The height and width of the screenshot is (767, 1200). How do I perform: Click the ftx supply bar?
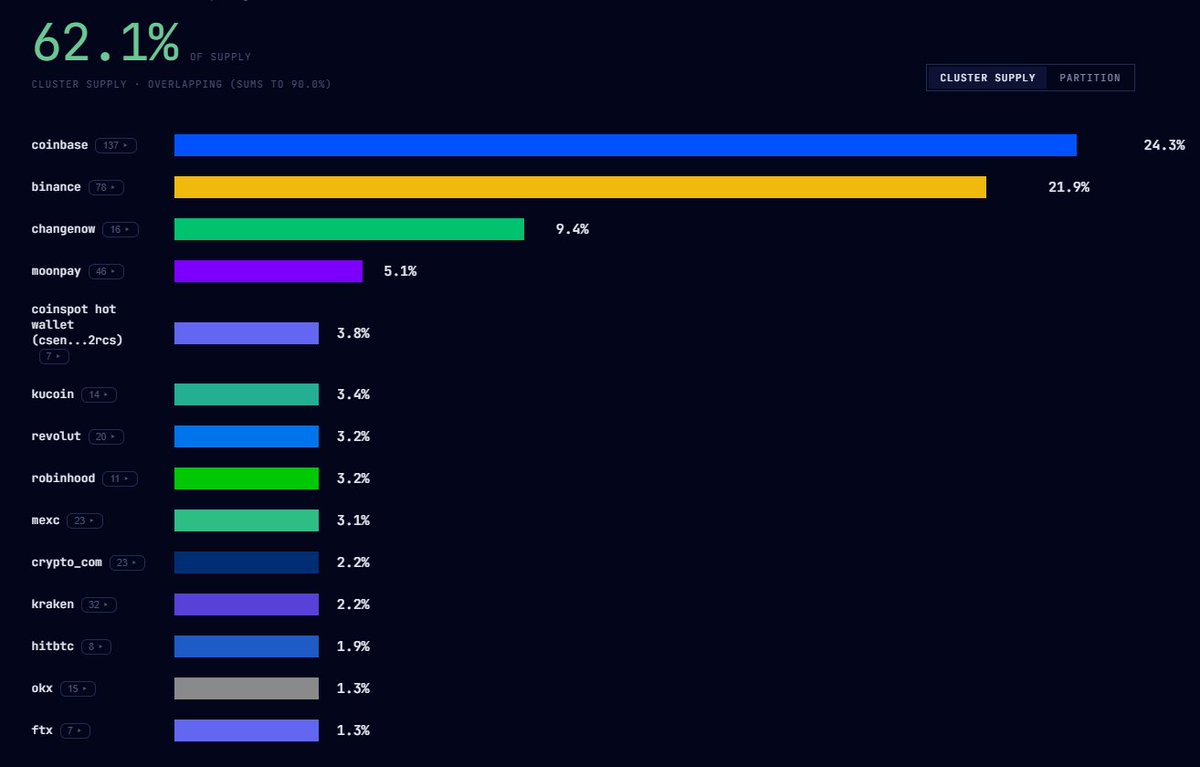tap(246, 730)
